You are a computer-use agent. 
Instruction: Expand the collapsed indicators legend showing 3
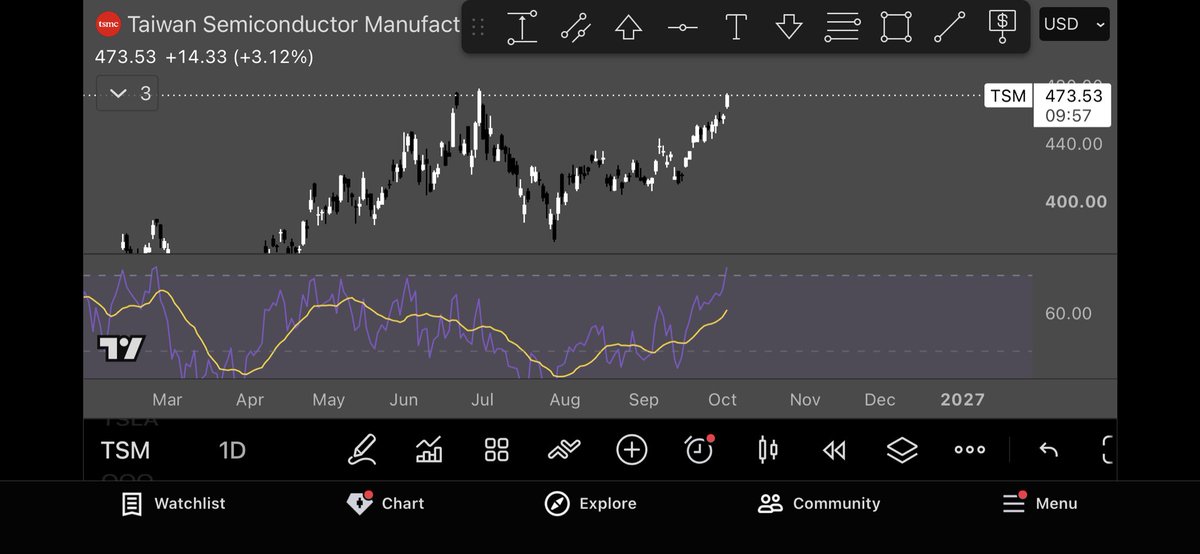coord(127,93)
